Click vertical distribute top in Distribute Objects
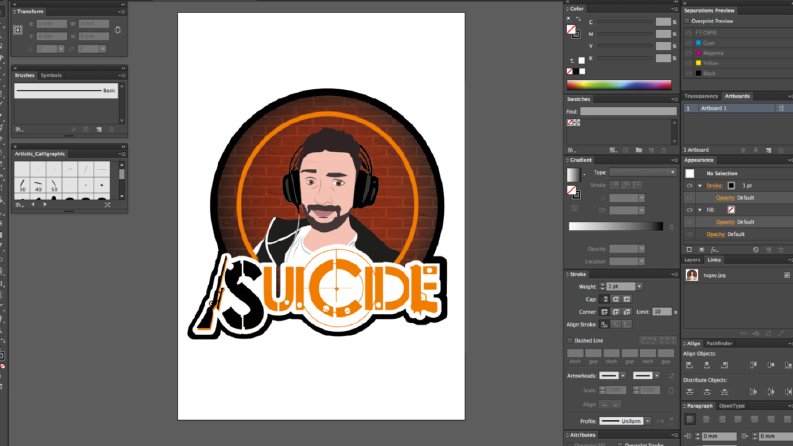Image resolution: width=793 pixels, height=446 pixels. pyautogui.click(x=690, y=392)
